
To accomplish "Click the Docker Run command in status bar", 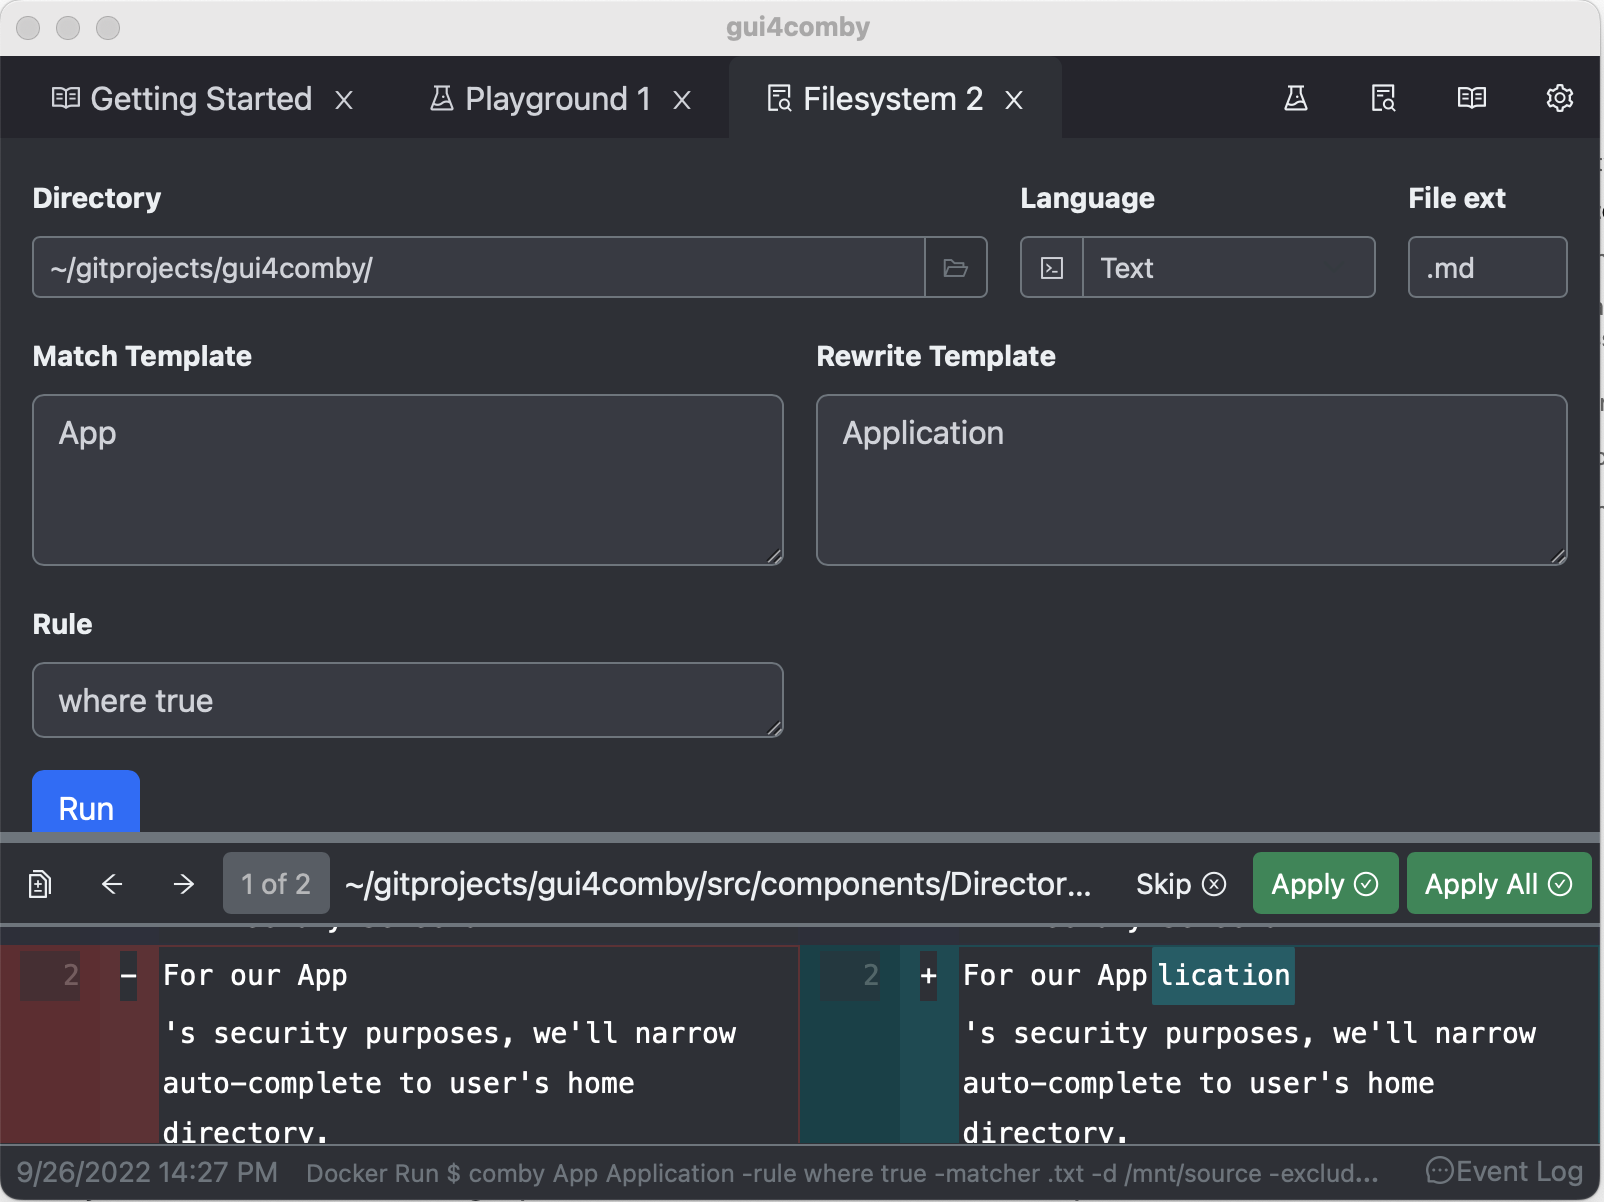I will click(x=842, y=1173).
